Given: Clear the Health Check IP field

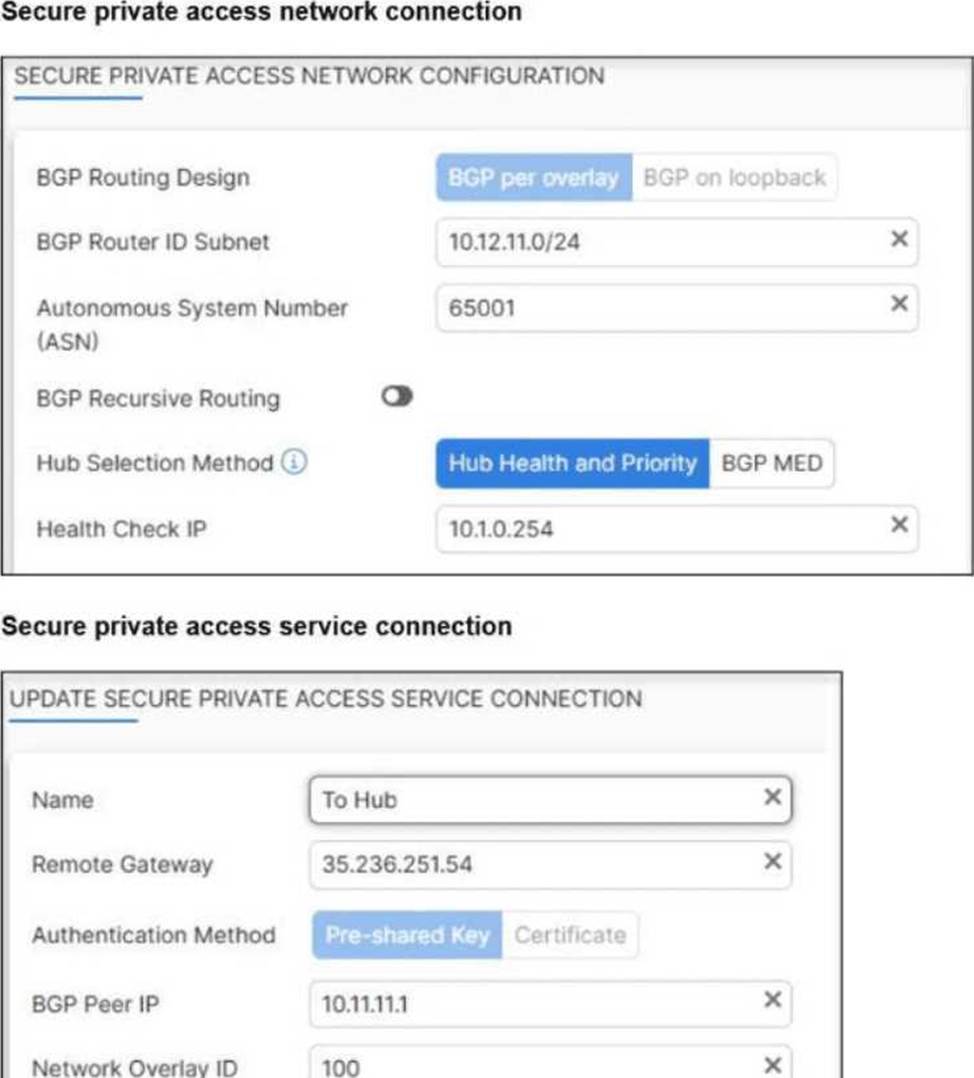Looking at the screenshot, I should pyautogui.click(x=899, y=525).
